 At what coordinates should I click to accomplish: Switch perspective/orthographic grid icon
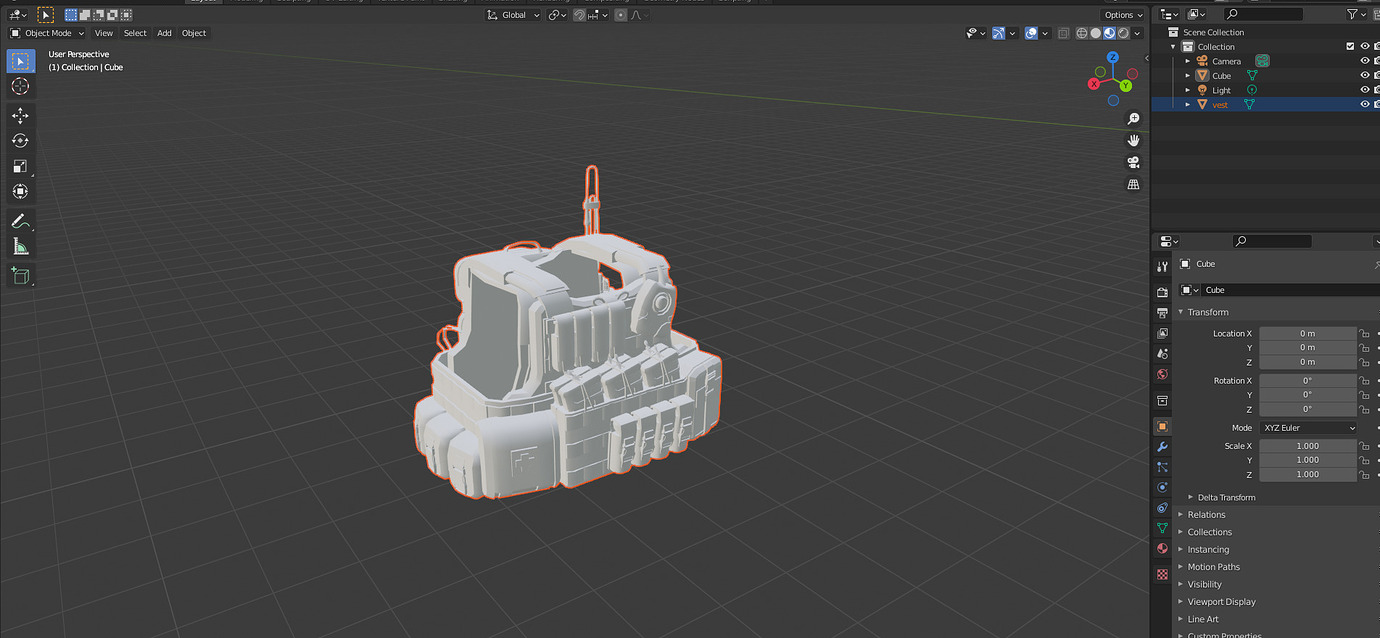point(1133,184)
